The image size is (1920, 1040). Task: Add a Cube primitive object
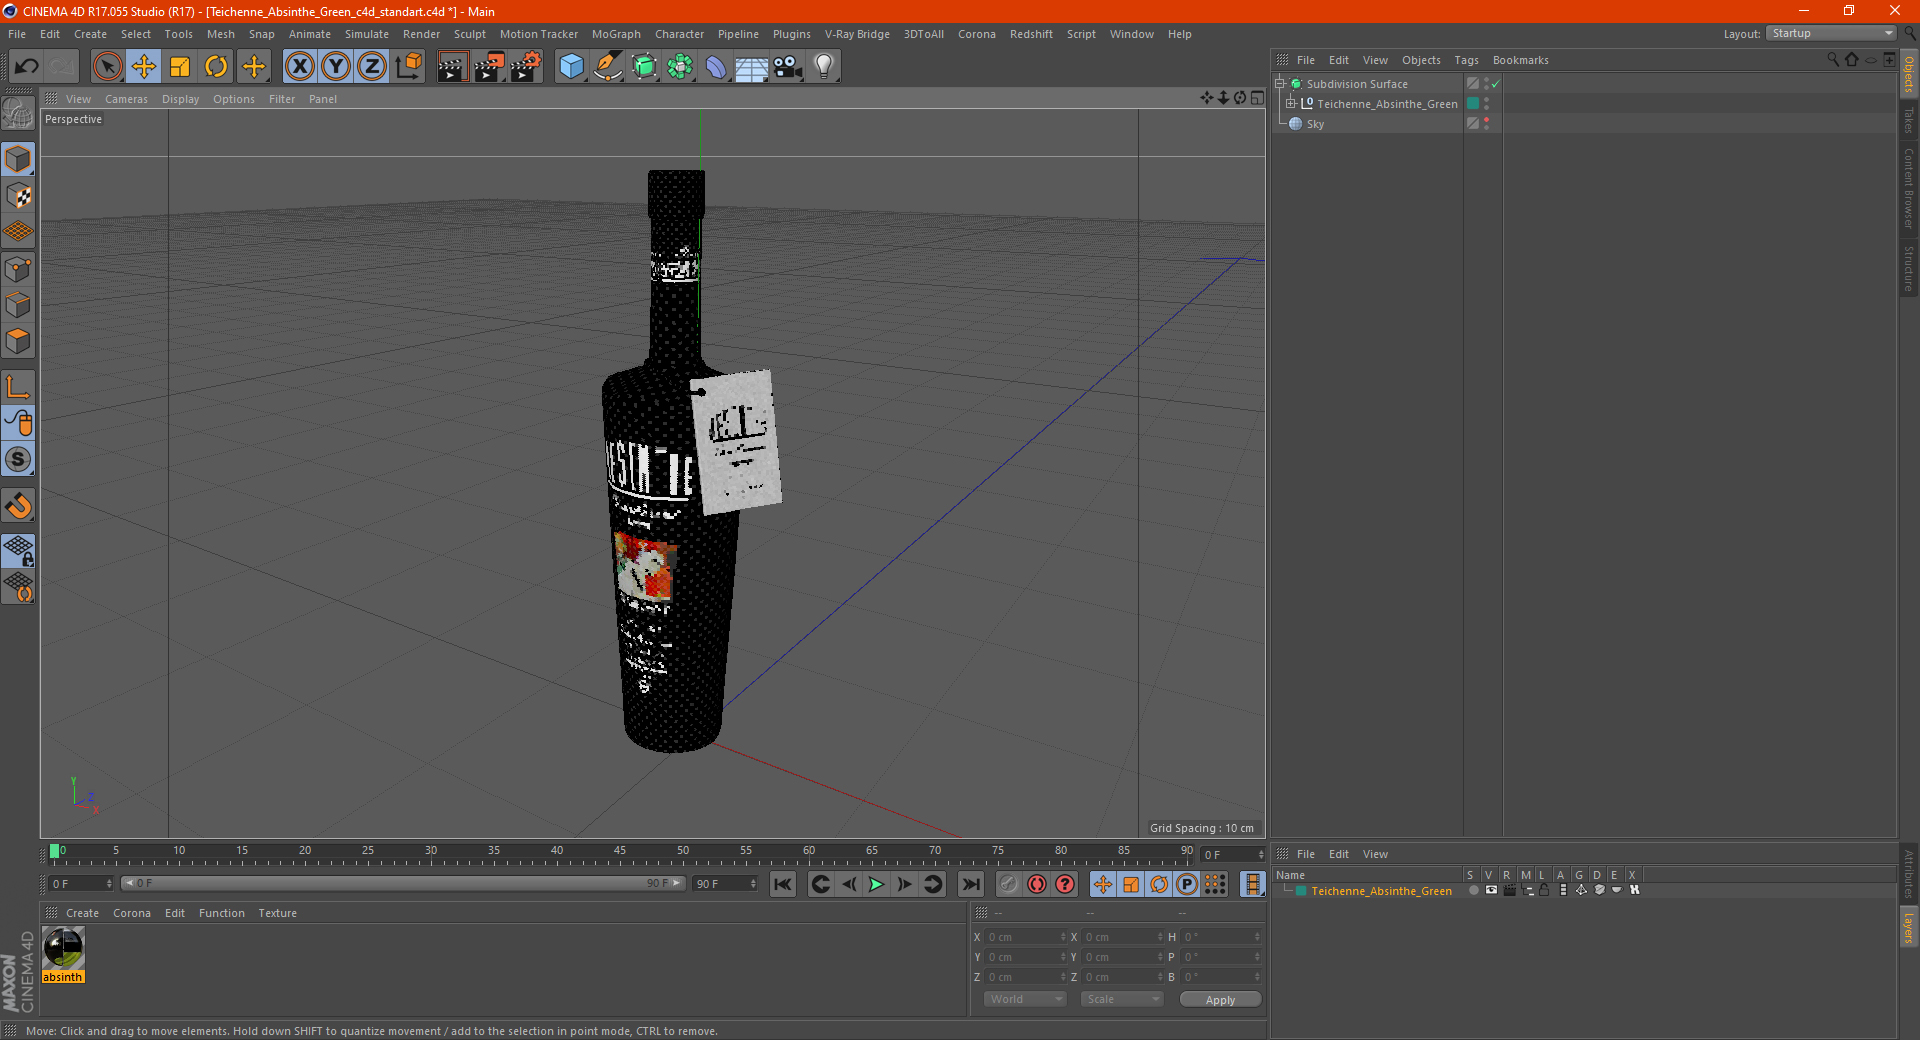(571, 67)
